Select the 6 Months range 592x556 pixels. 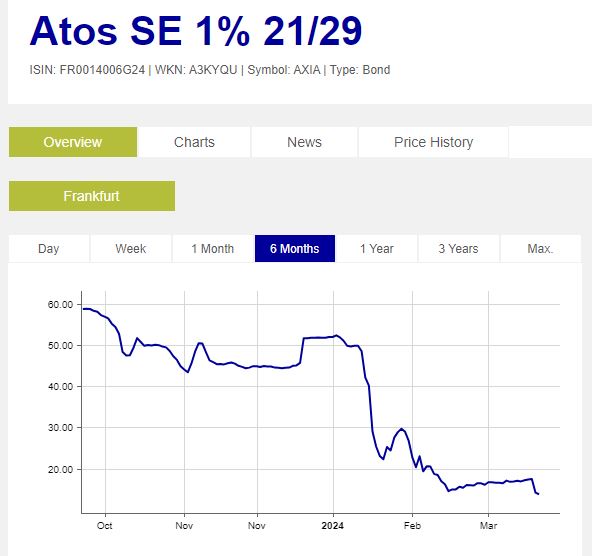coord(295,248)
